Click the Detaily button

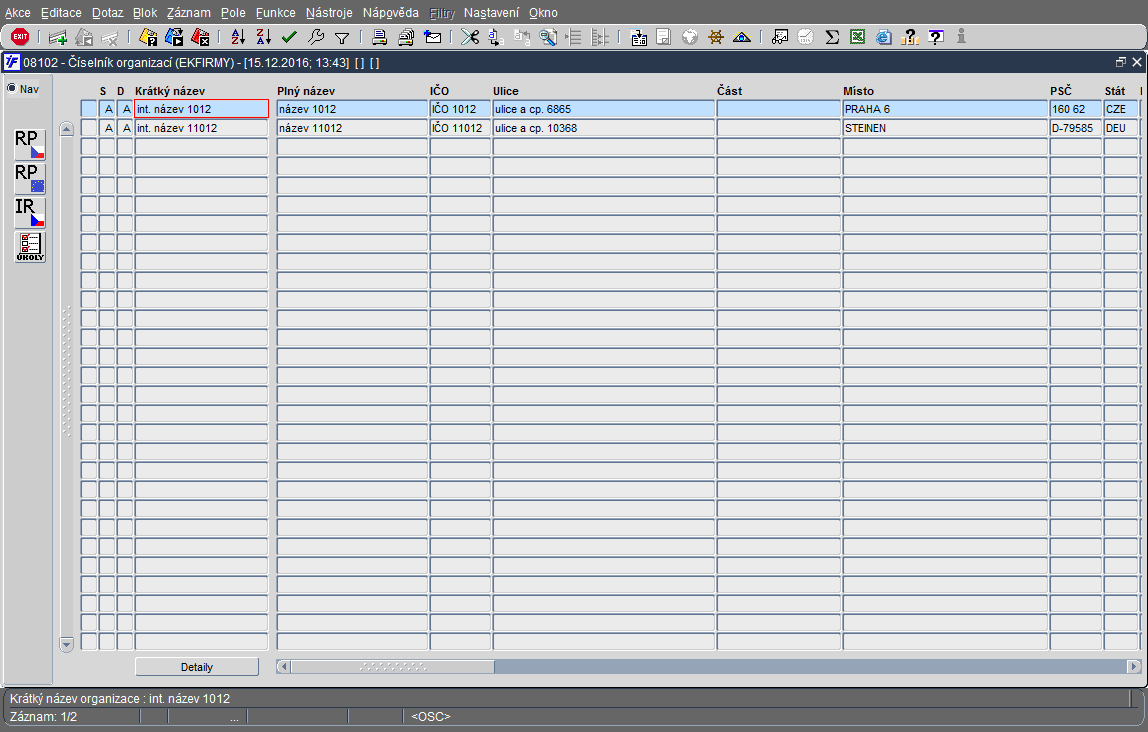coord(196,667)
